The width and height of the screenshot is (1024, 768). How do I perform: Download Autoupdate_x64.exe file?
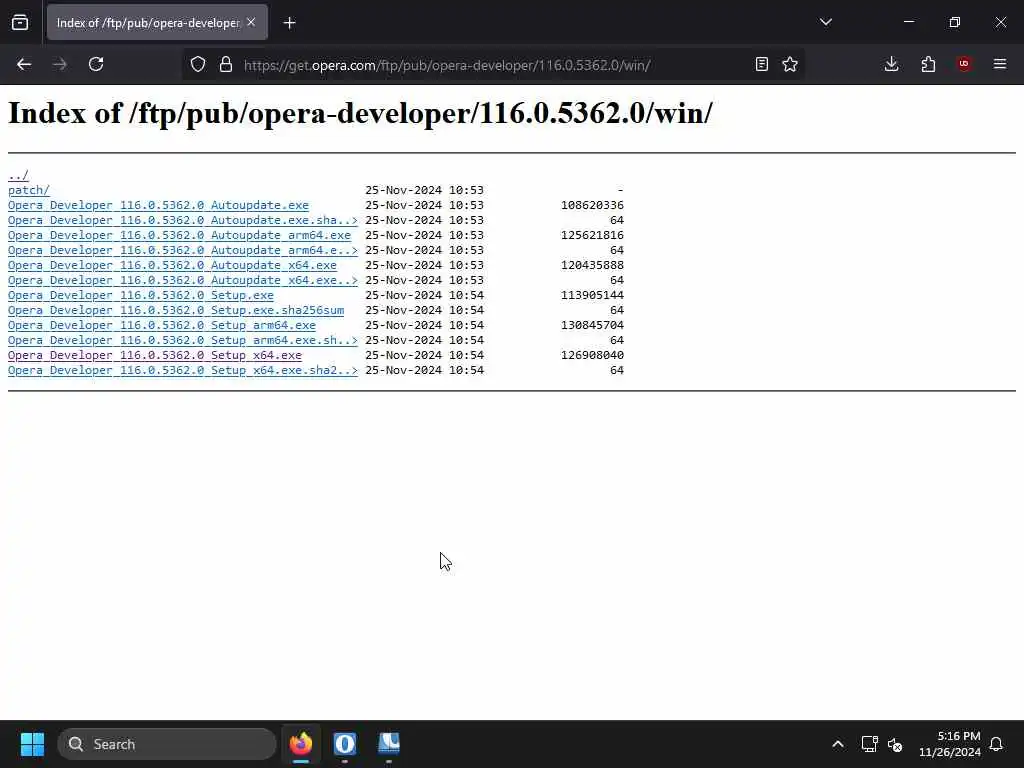click(172, 265)
